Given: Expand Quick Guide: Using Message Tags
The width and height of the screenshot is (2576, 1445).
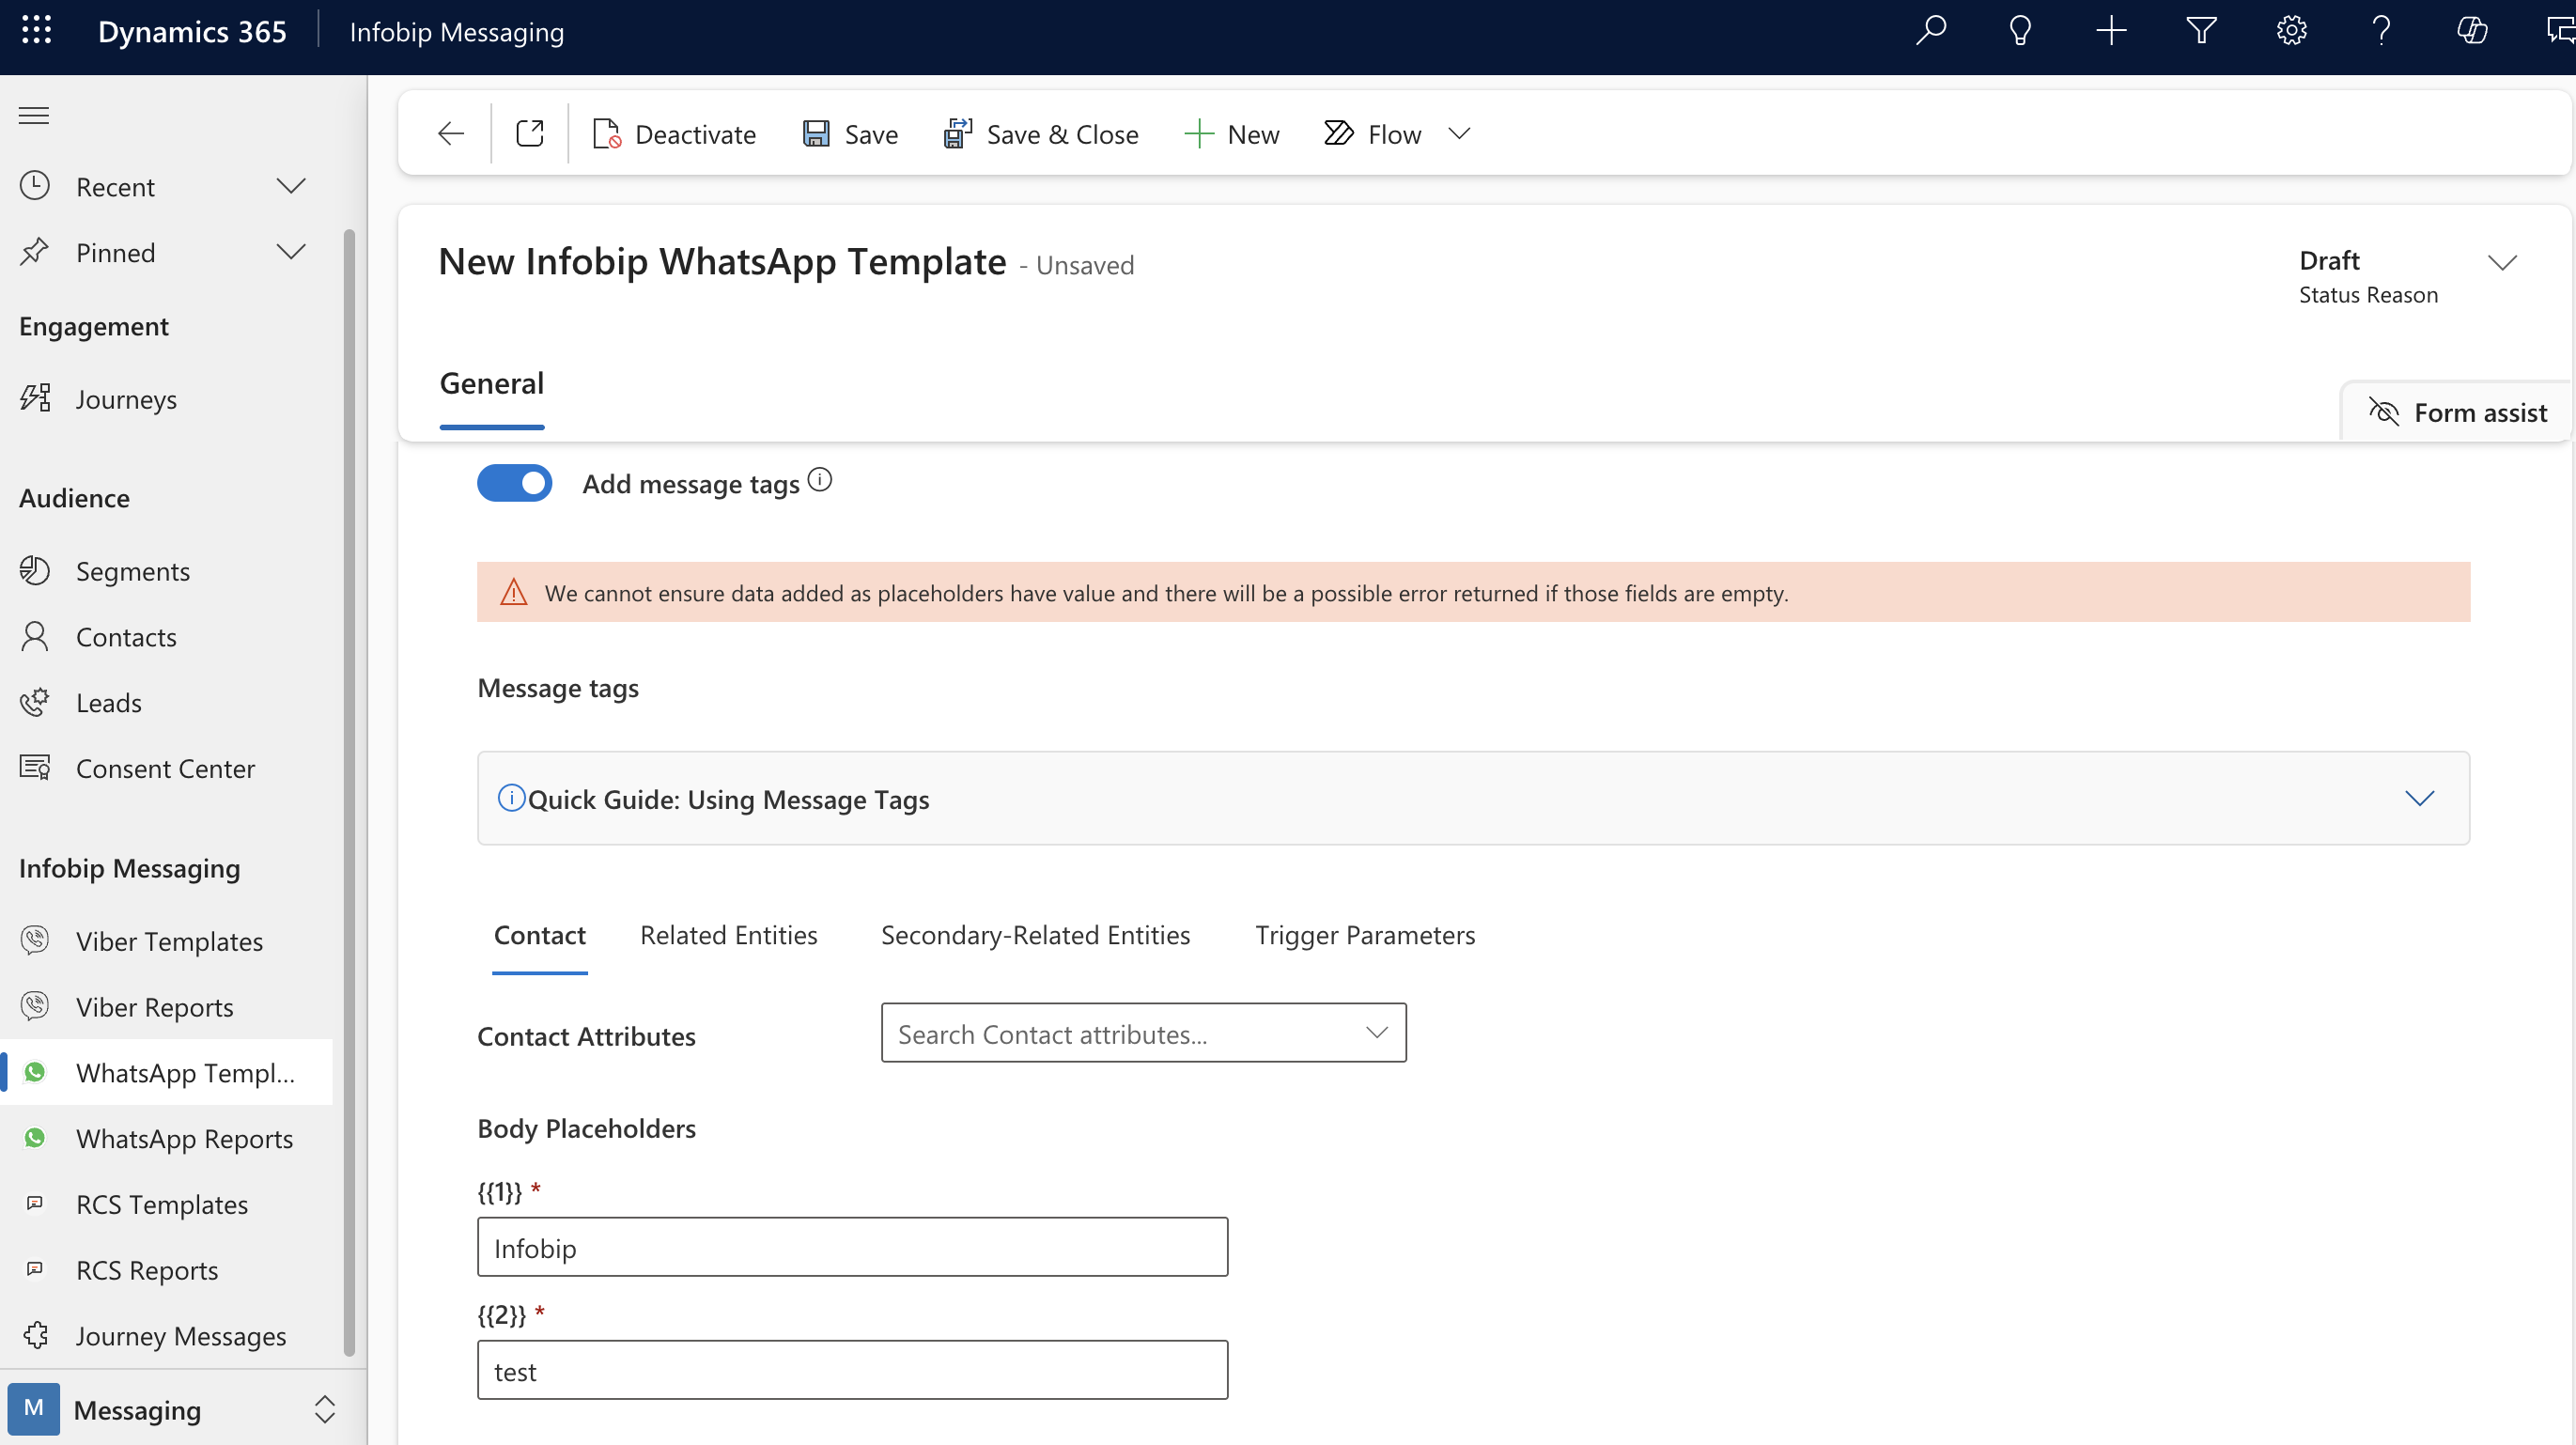Looking at the screenshot, I should tap(2419, 799).
